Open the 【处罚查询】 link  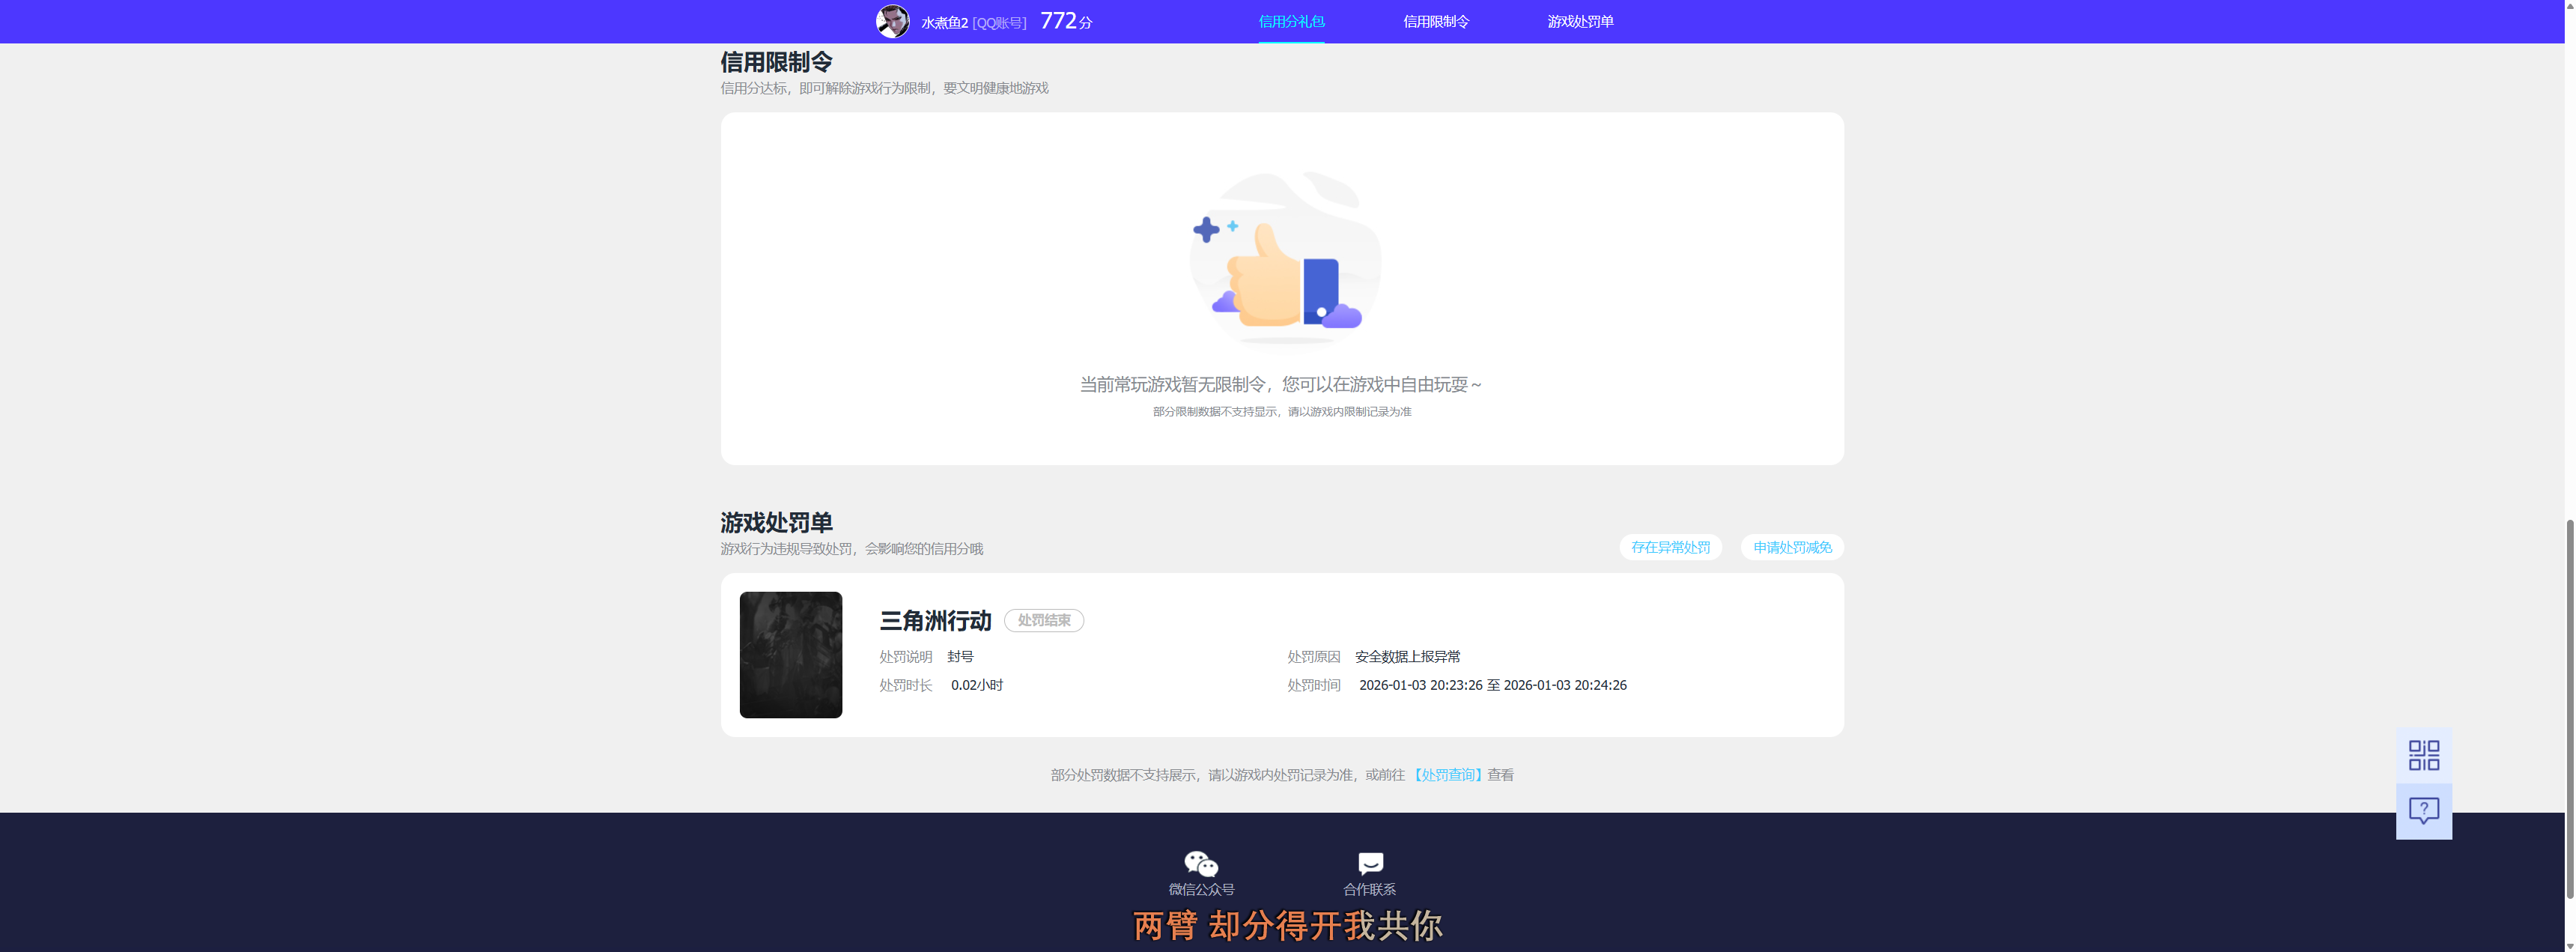tap(1447, 775)
